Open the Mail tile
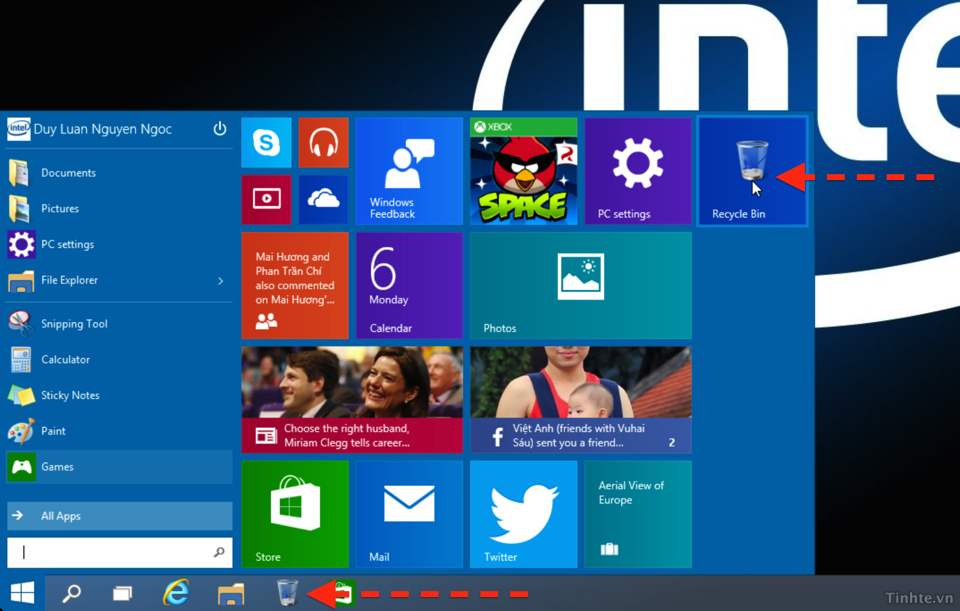Image resolution: width=960 pixels, height=611 pixels. coord(409,514)
